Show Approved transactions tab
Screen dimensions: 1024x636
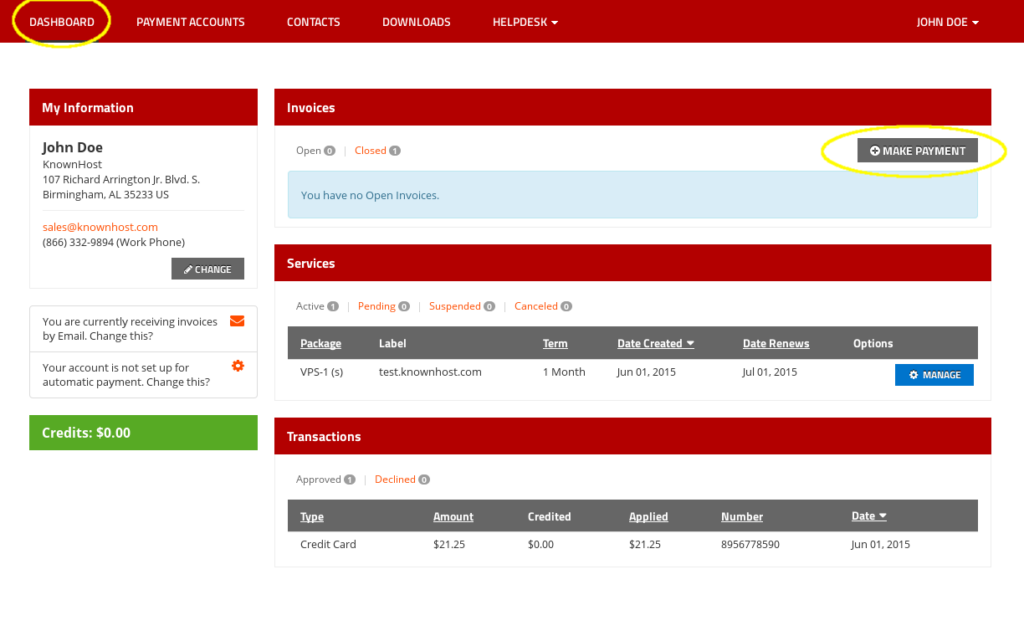point(325,479)
